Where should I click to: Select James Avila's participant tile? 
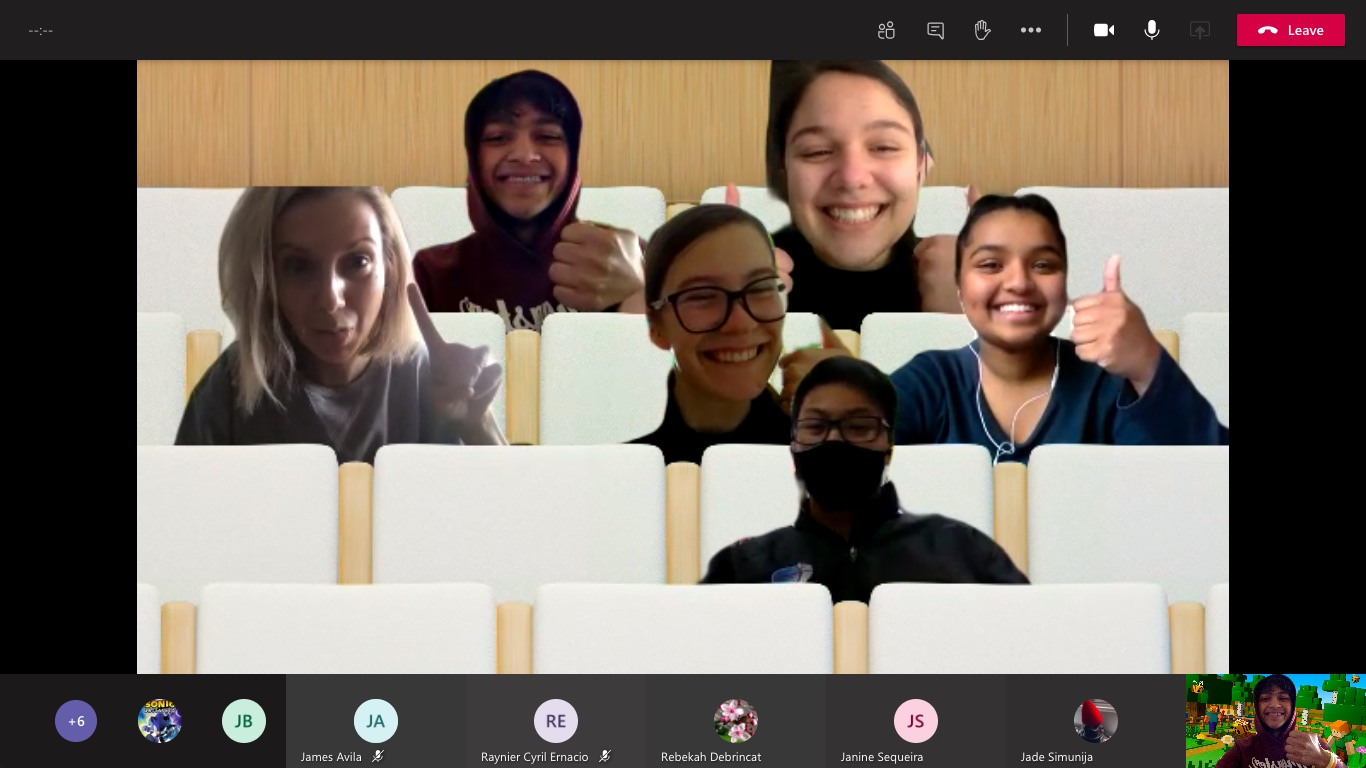coord(376,720)
